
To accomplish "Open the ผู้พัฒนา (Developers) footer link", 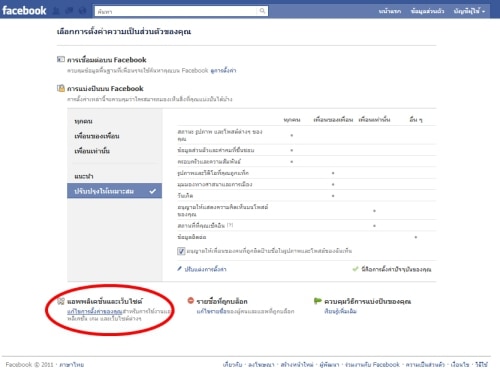I will (x=329, y=365).
